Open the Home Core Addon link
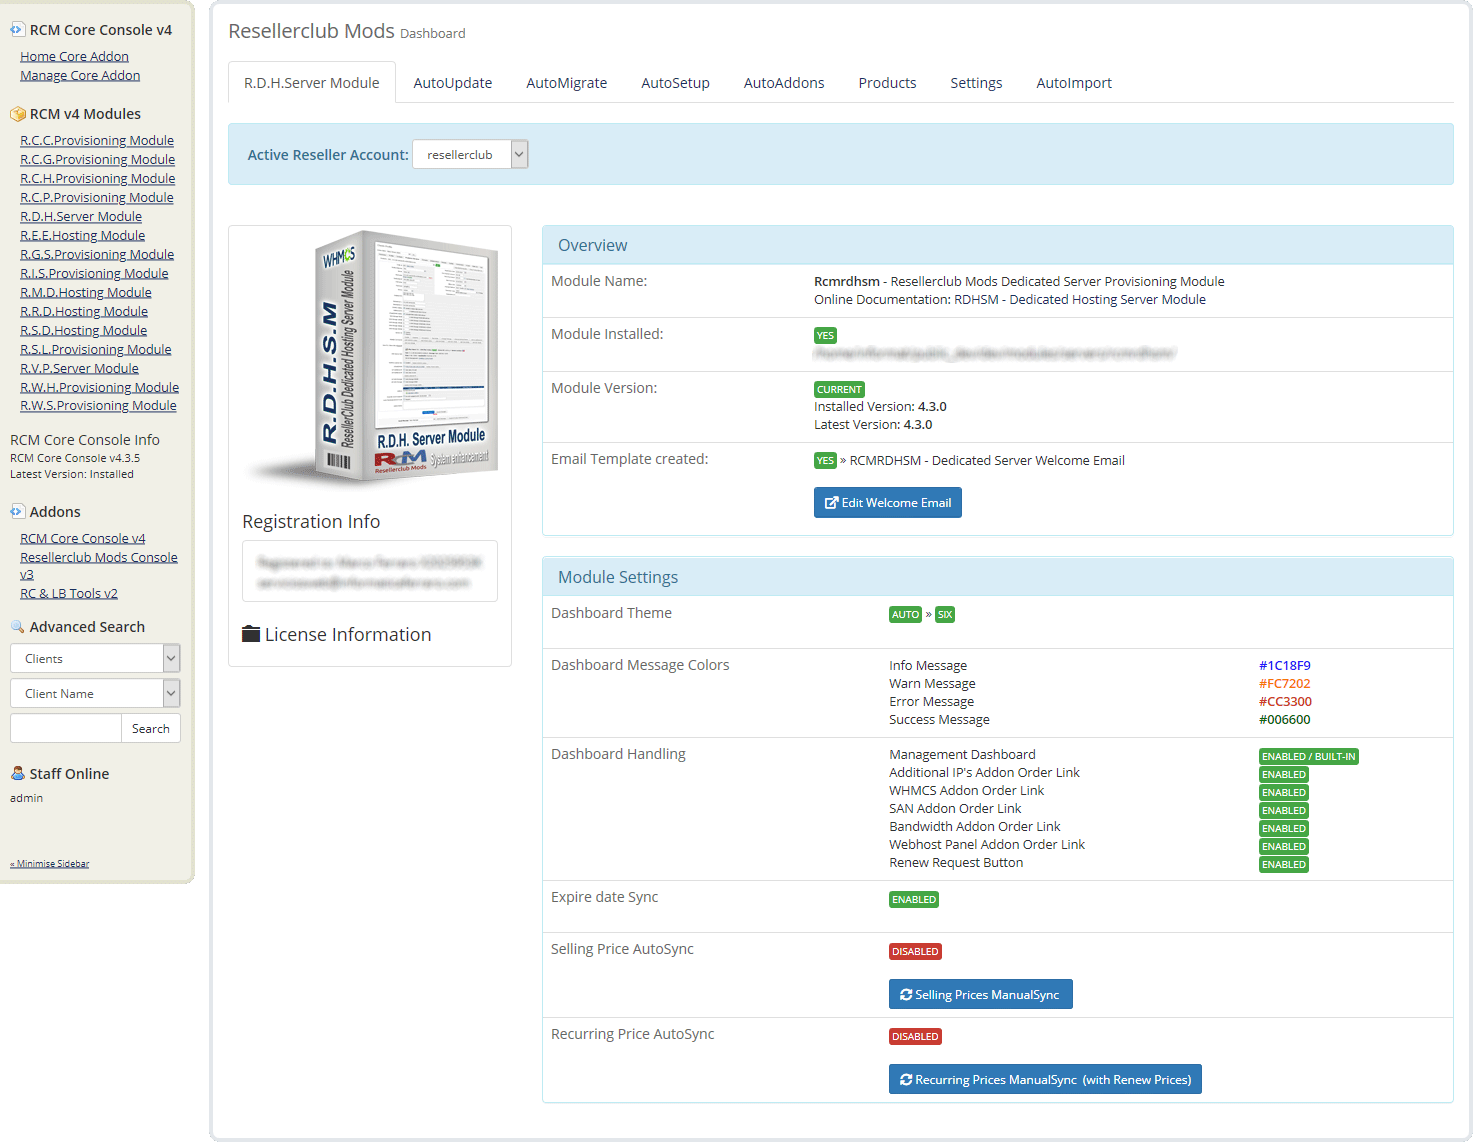1473x1142 pixels. click(x=75, y=57)
